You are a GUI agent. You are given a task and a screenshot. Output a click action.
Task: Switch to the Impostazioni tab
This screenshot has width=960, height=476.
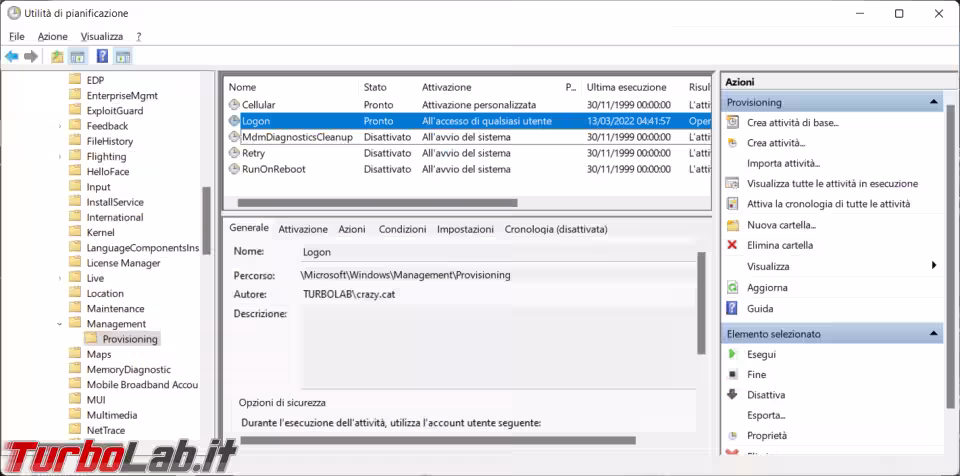click(x=465, y=229)
